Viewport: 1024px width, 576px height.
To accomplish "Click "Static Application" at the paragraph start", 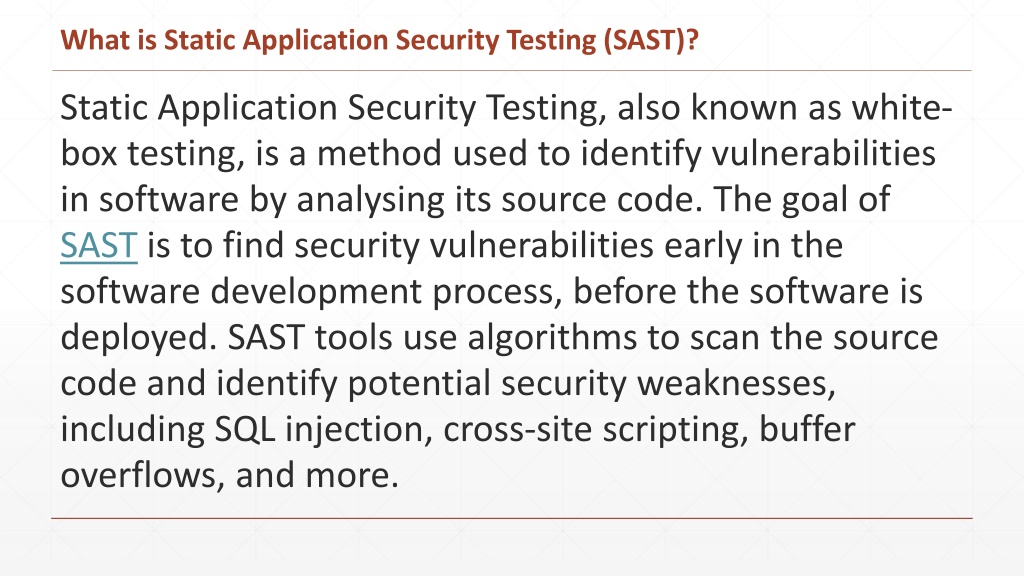I will pyautogui.click(x=200, y=108).
